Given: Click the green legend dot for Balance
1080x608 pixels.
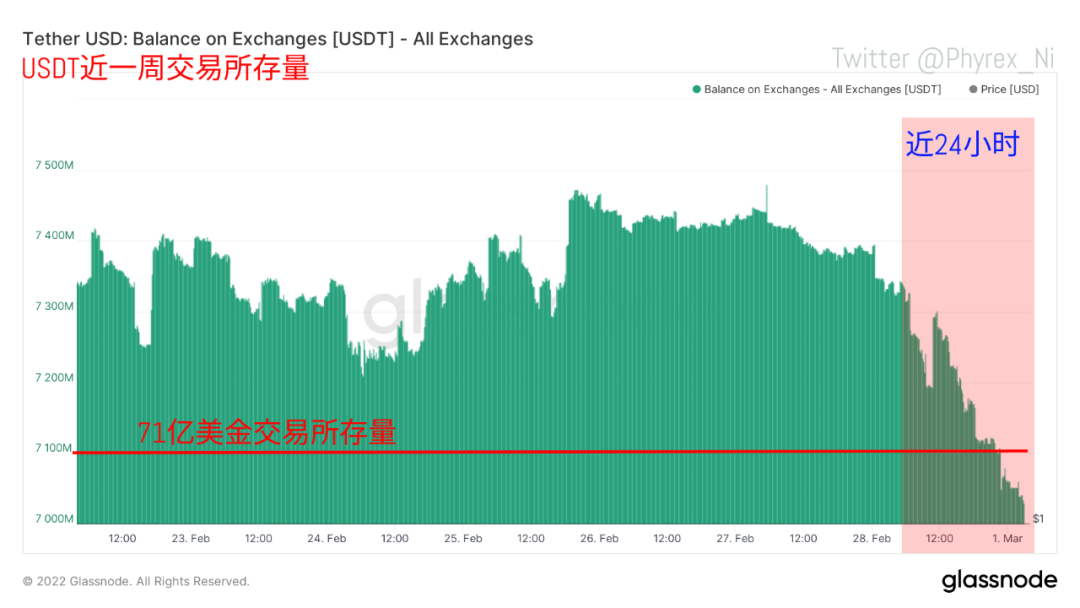Looking at the screenshot, I should point(696,90).
